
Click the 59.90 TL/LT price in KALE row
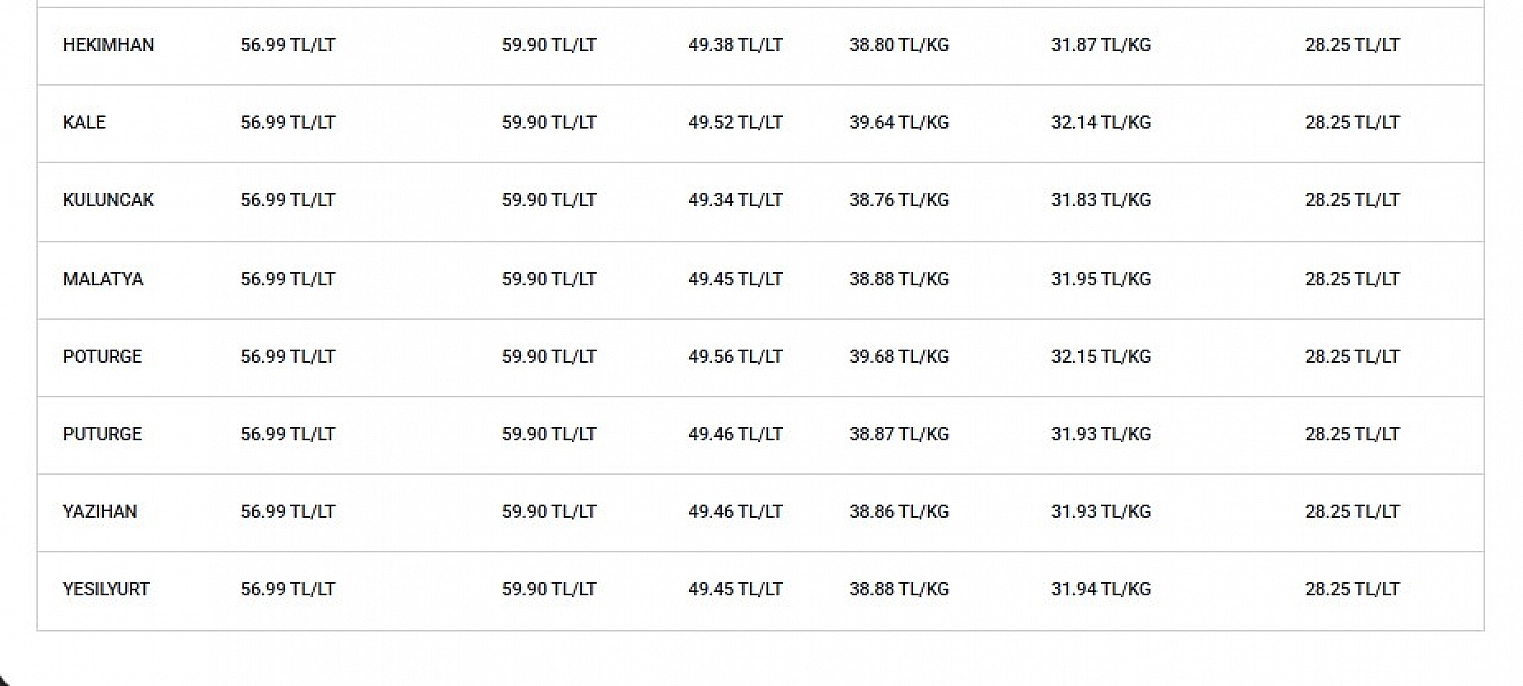[x=549, y=123]
